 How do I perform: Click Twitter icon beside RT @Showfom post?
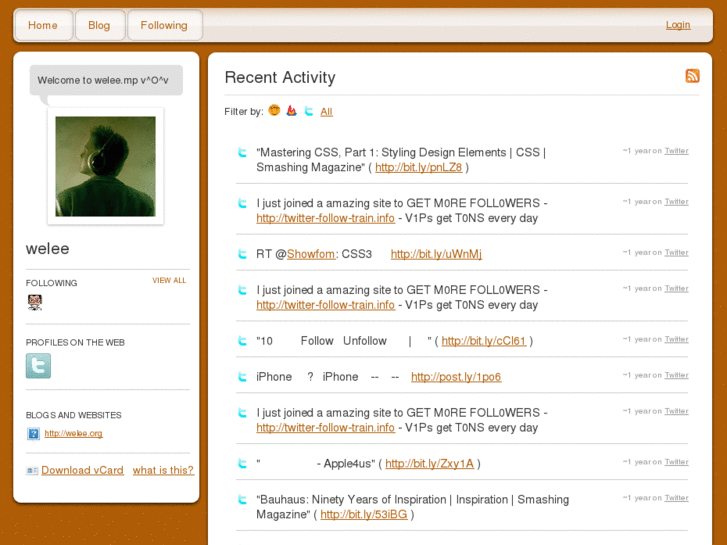pos(242,254)
